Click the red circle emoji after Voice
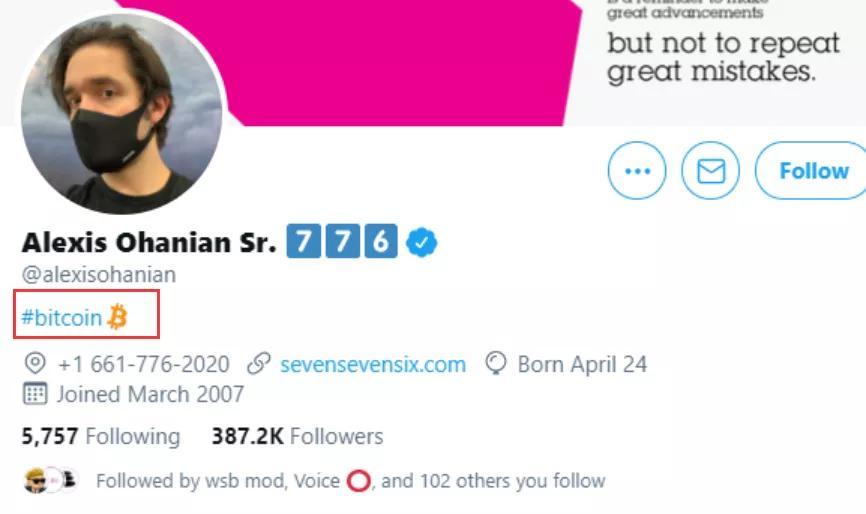The image size is (866, 514). coord(358,481)
